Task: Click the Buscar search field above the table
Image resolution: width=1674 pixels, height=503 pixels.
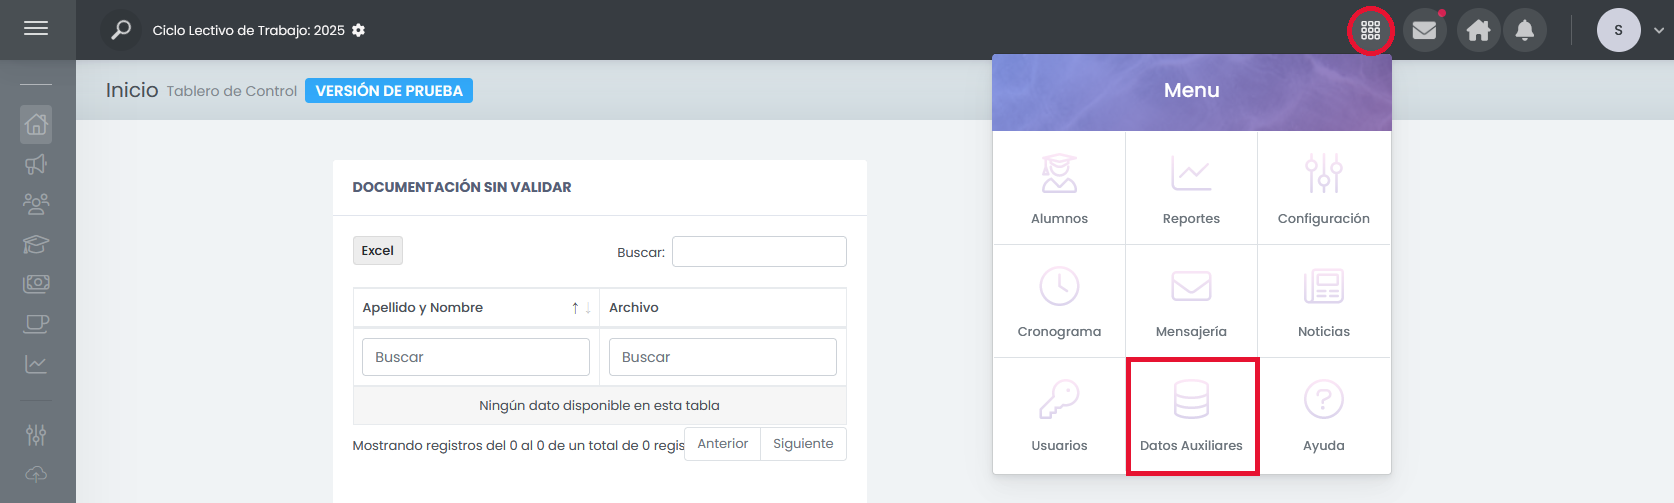Action: point(759,252)
